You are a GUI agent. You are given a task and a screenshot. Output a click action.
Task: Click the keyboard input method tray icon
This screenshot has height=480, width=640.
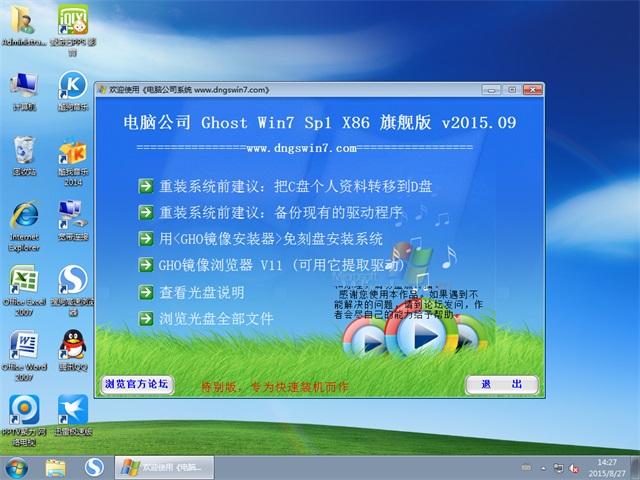[527, 468]
